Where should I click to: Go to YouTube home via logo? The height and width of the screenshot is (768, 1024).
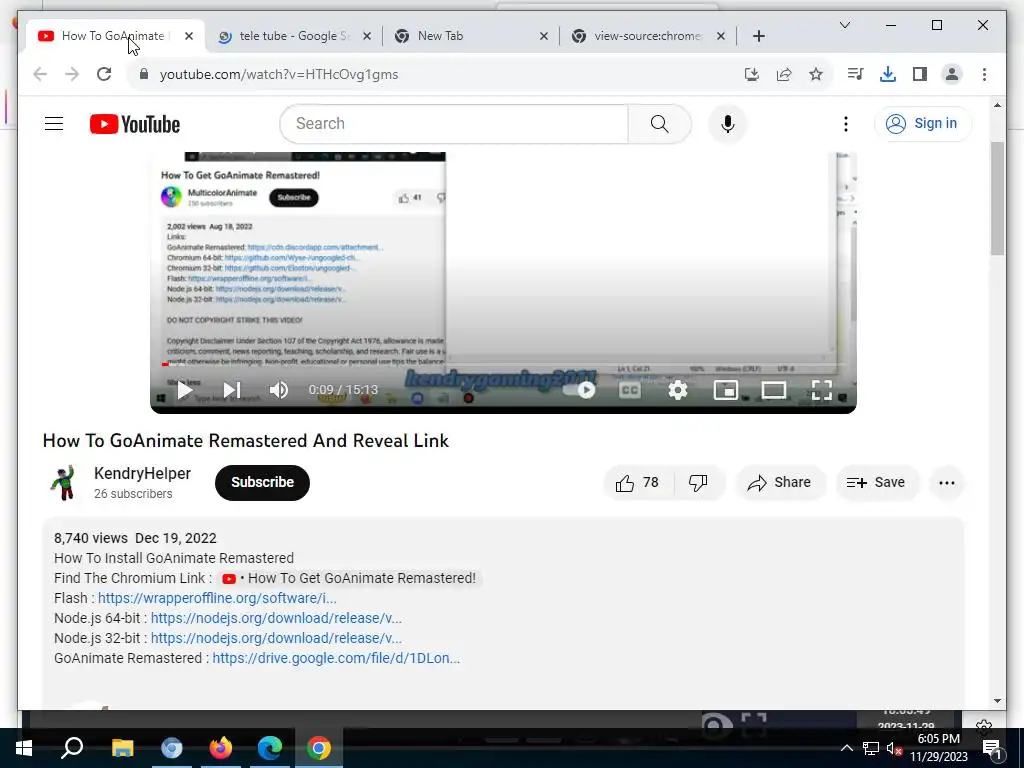(135, 124)
